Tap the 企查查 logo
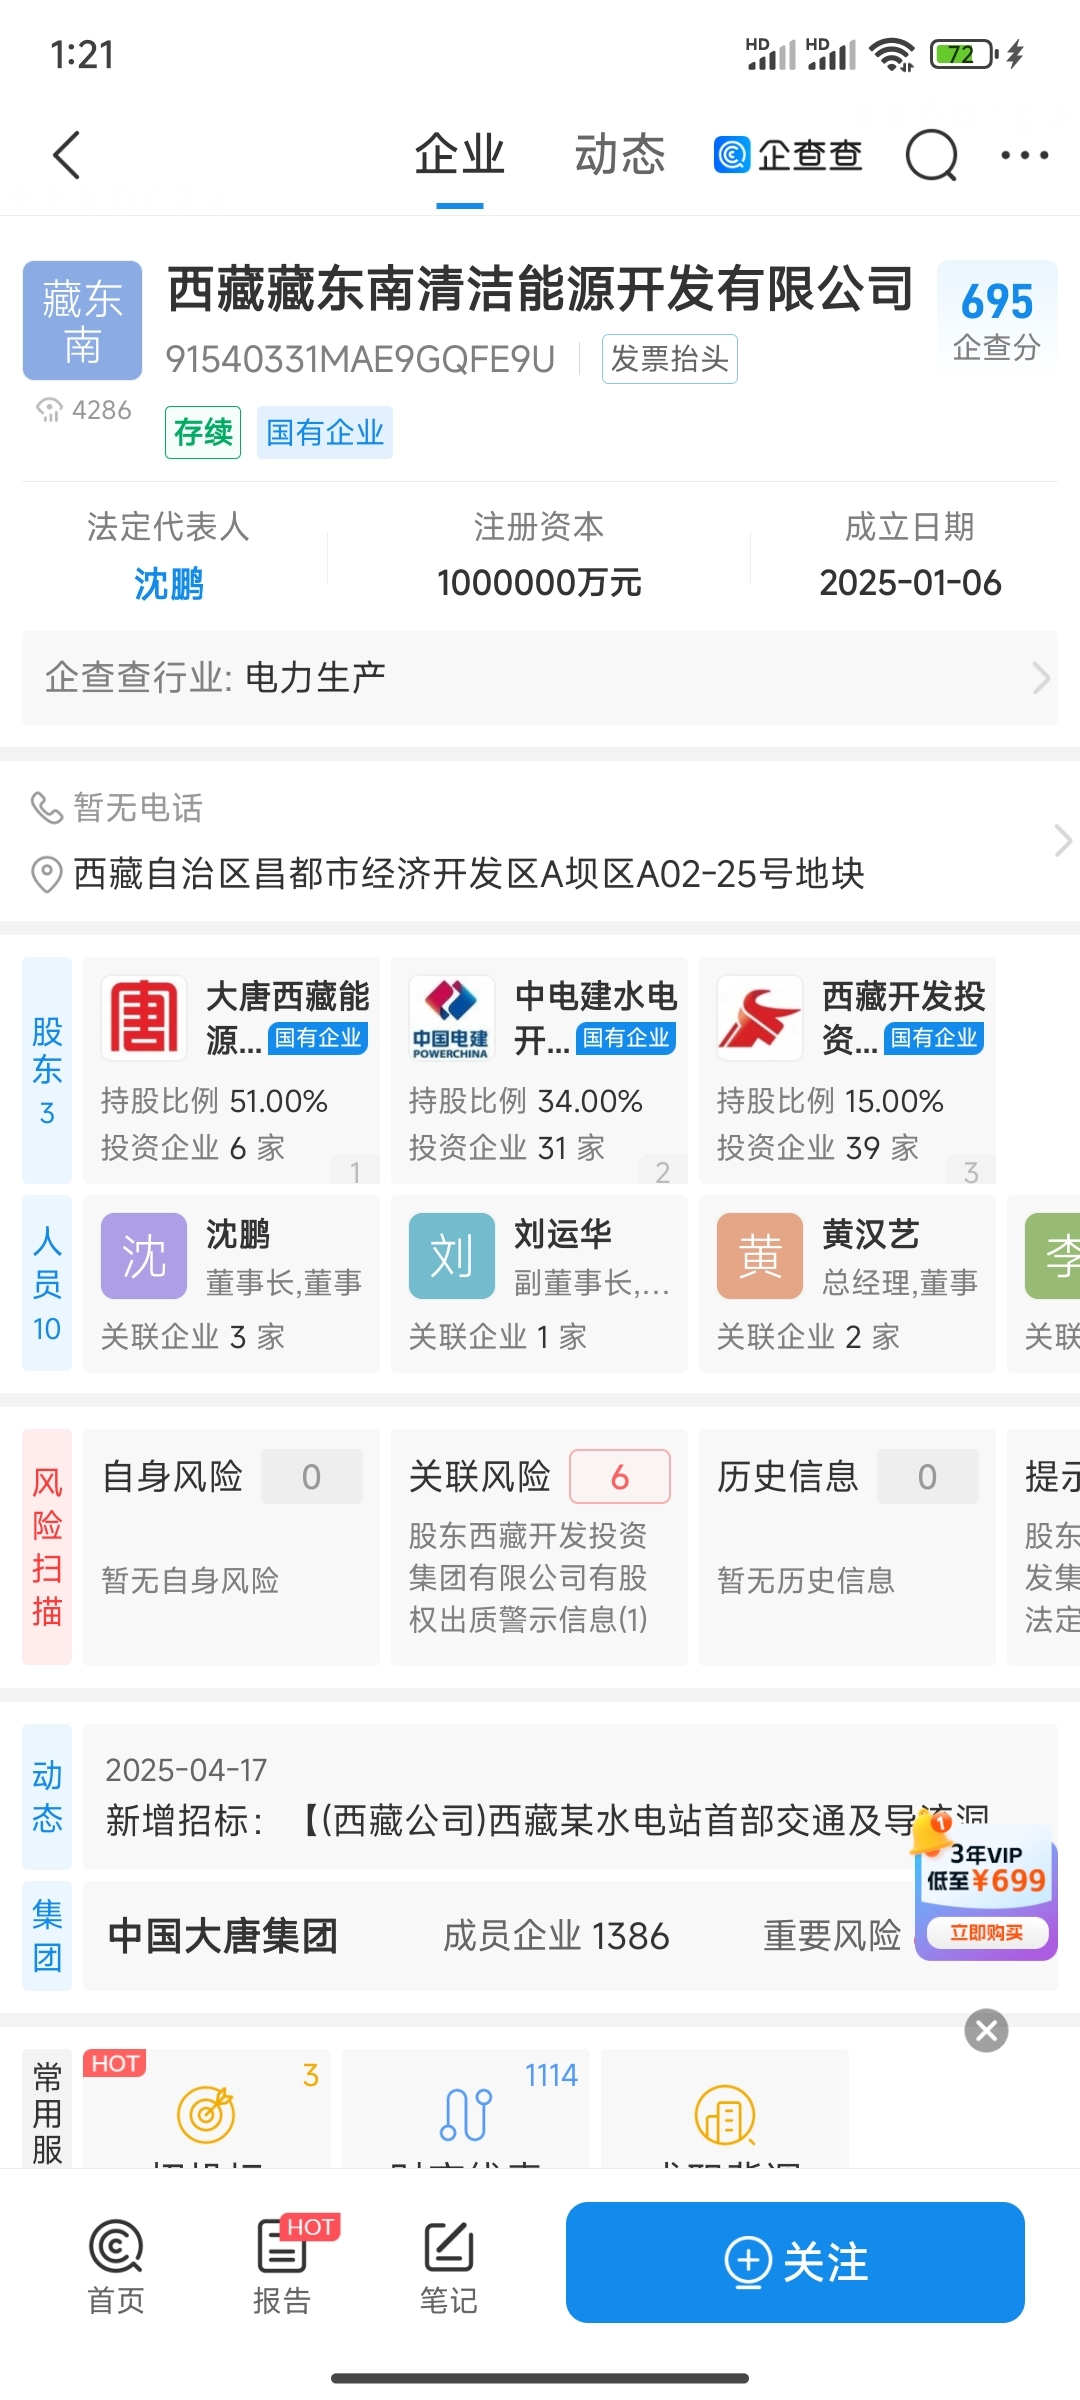 [x=788, y=155]
